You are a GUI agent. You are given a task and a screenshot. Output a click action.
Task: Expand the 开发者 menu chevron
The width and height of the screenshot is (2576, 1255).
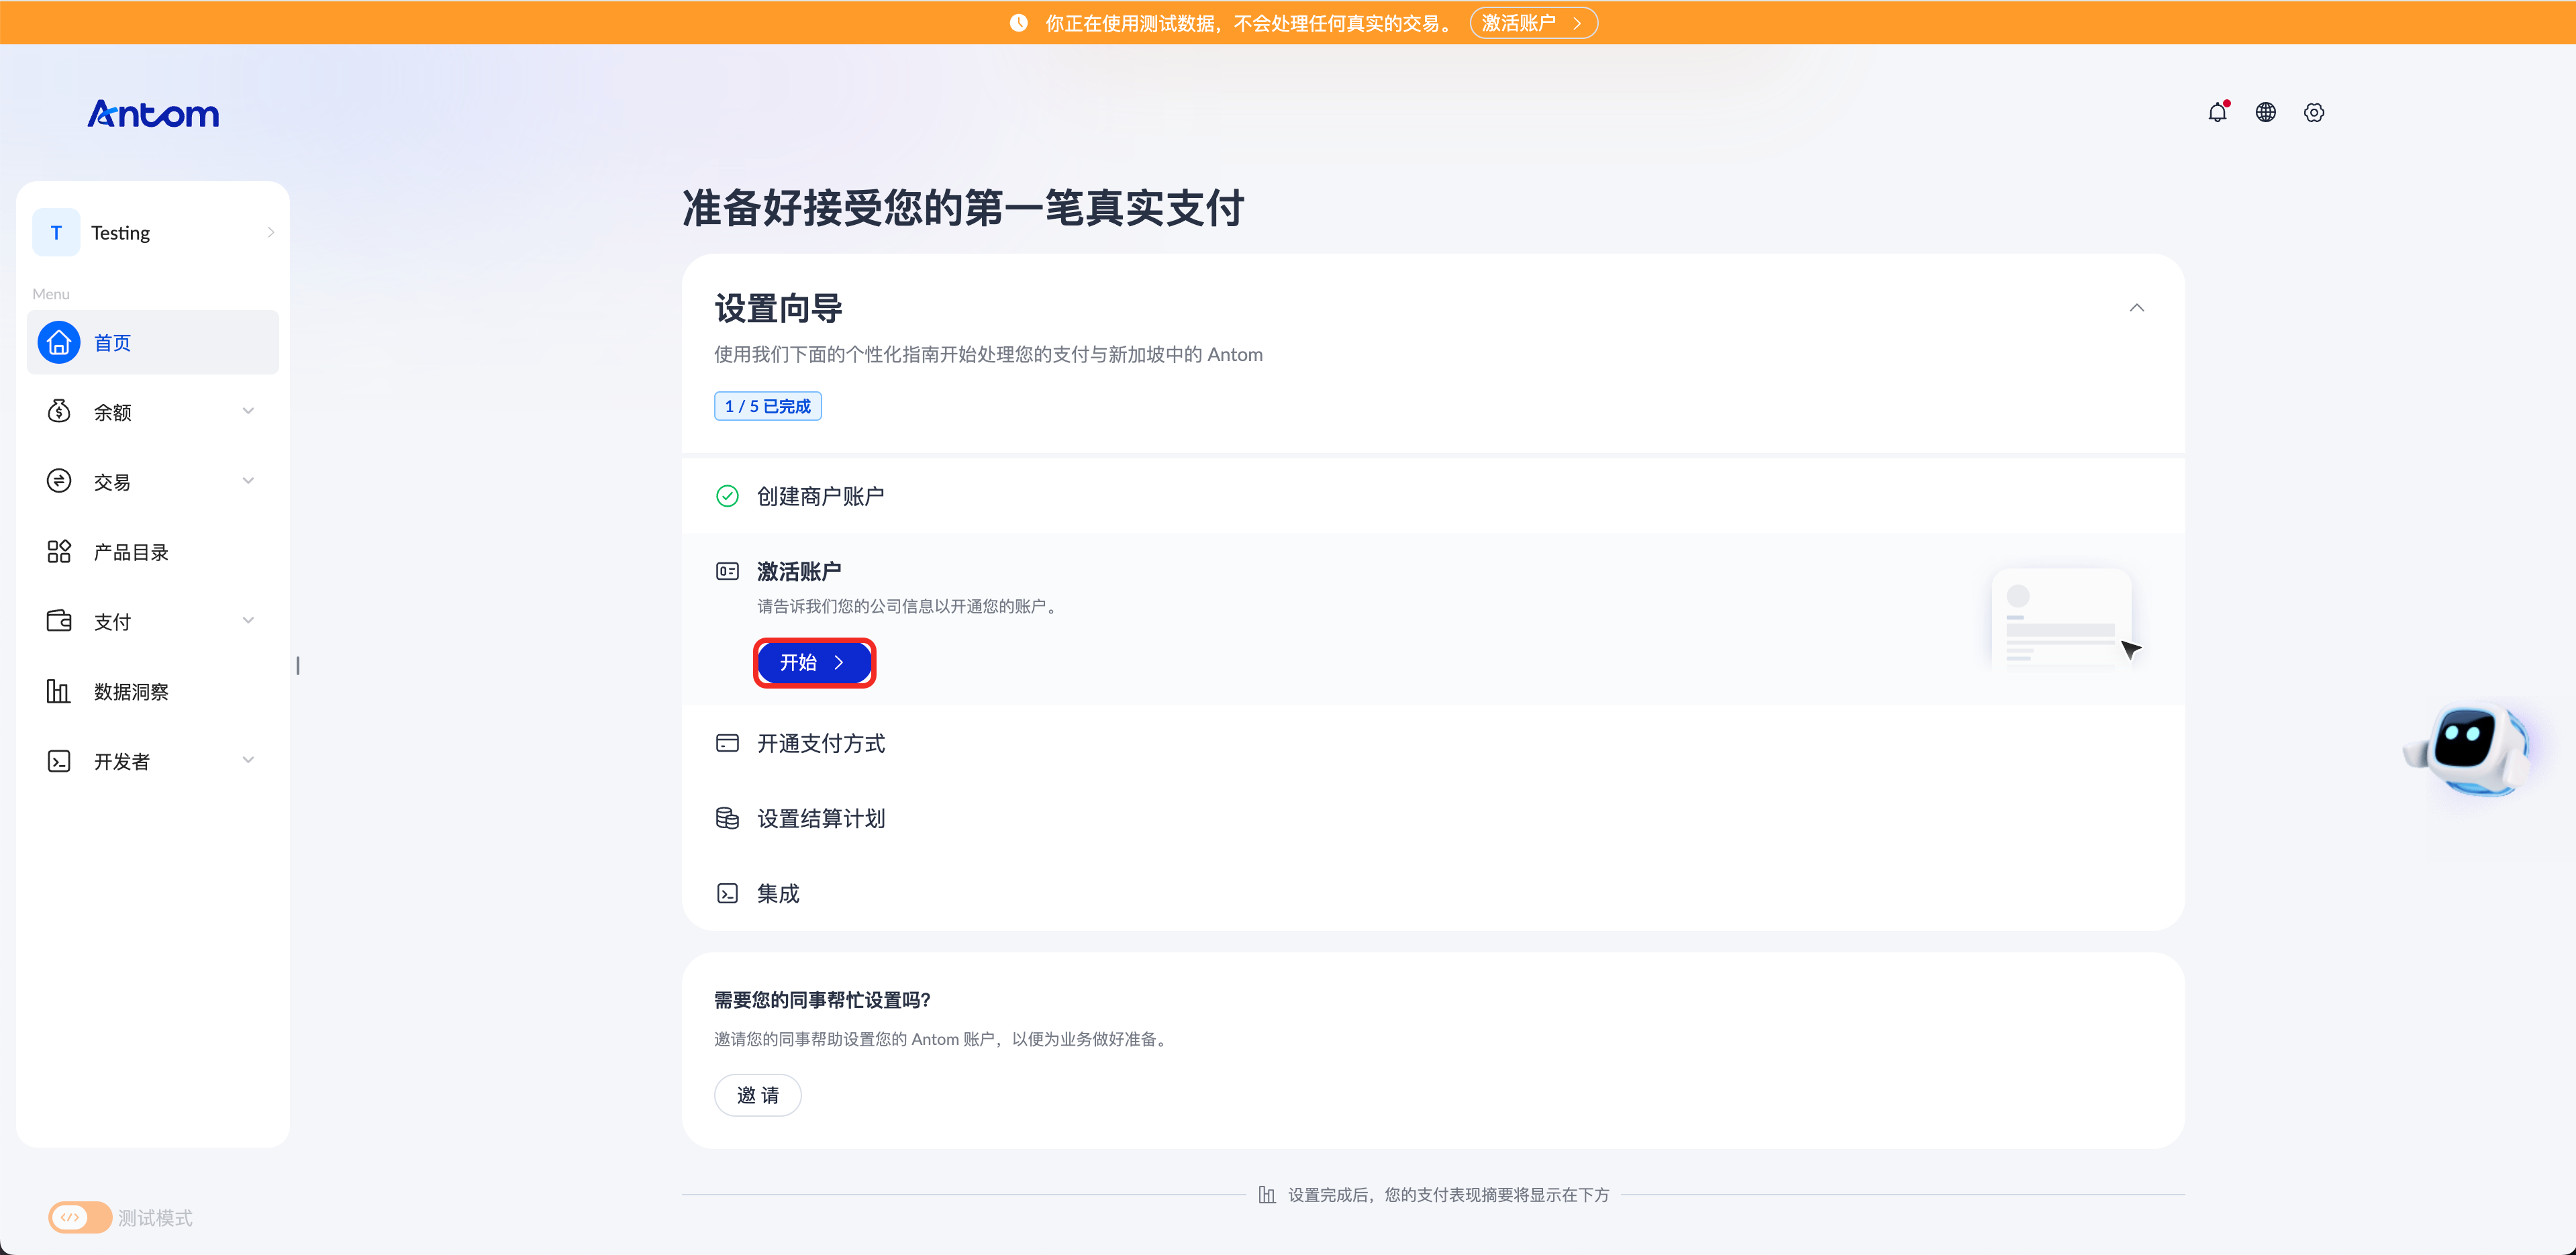pos(248,761)
